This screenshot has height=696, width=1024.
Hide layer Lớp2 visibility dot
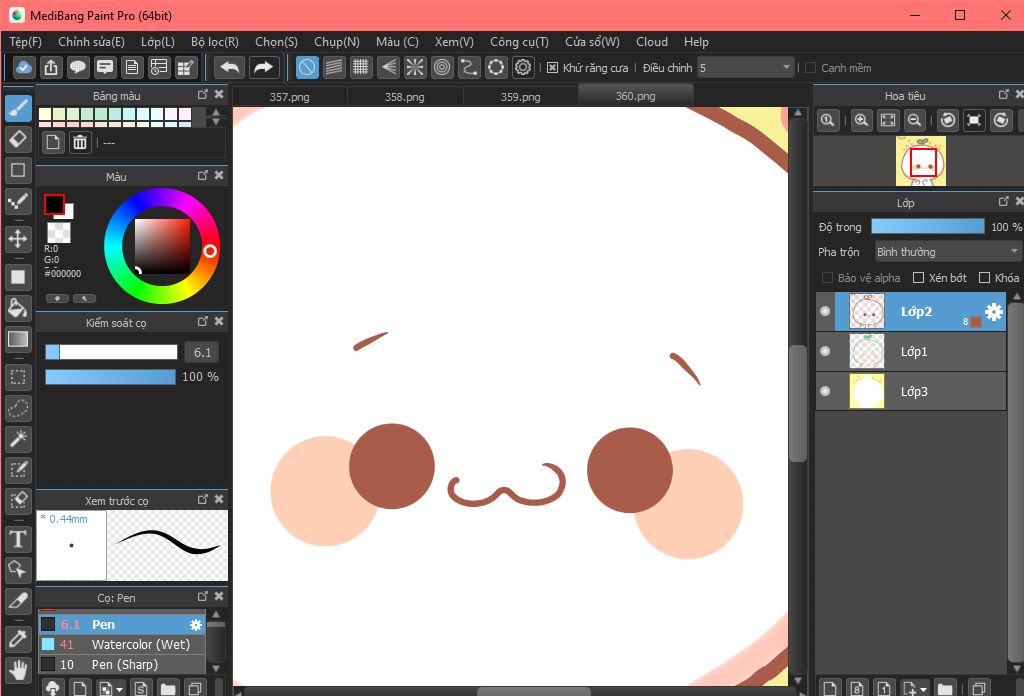(825, 311)
